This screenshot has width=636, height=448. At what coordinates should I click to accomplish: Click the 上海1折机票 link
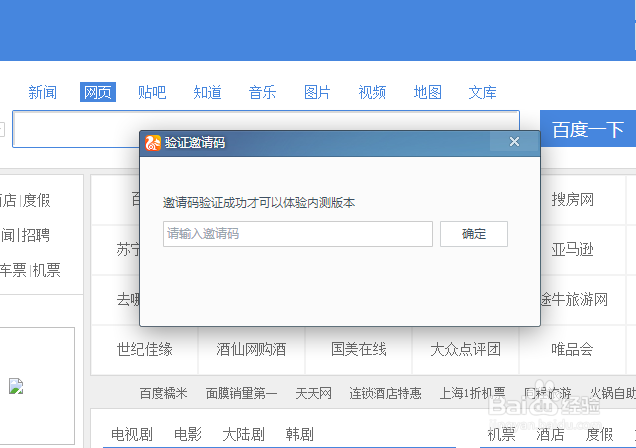pyautogui.click(x=473, y=393)
